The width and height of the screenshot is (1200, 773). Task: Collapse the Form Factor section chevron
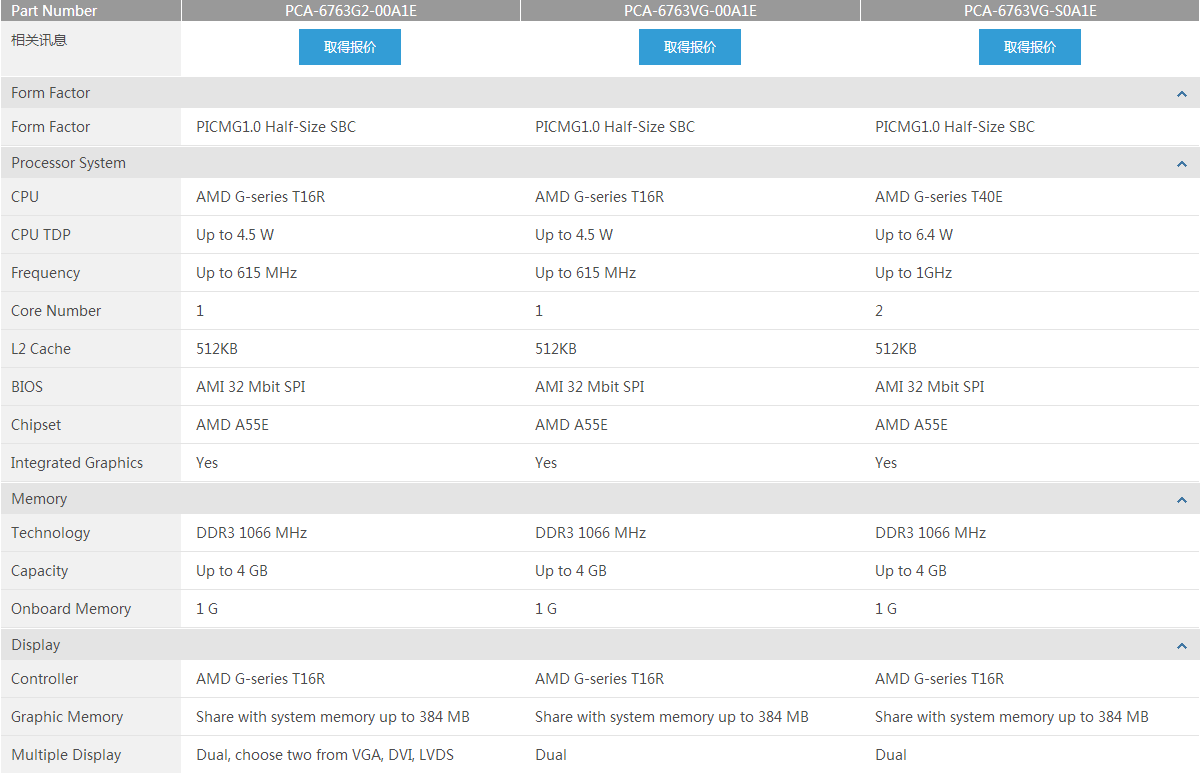[x=1182, y=94]
